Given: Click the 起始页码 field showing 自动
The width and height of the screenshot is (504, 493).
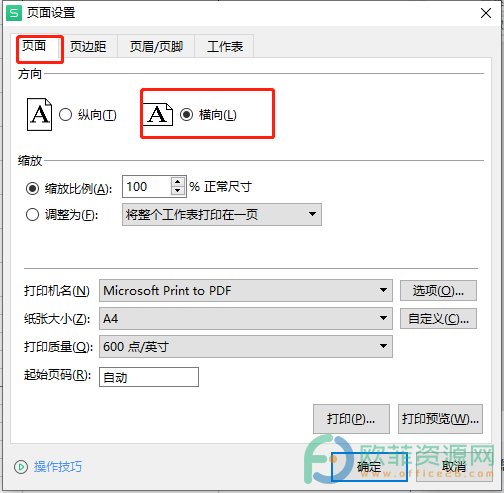Looking at the screenshot, I should (149, 377).
